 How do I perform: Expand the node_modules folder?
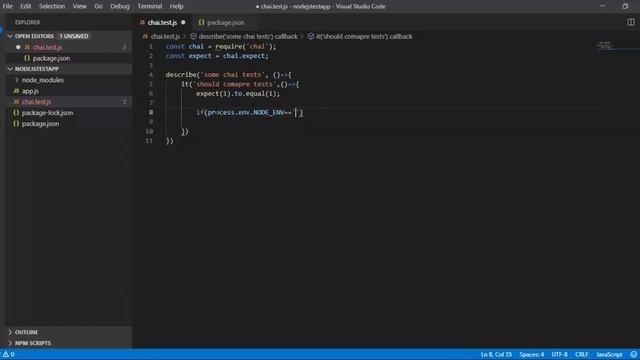coord(42,80)
